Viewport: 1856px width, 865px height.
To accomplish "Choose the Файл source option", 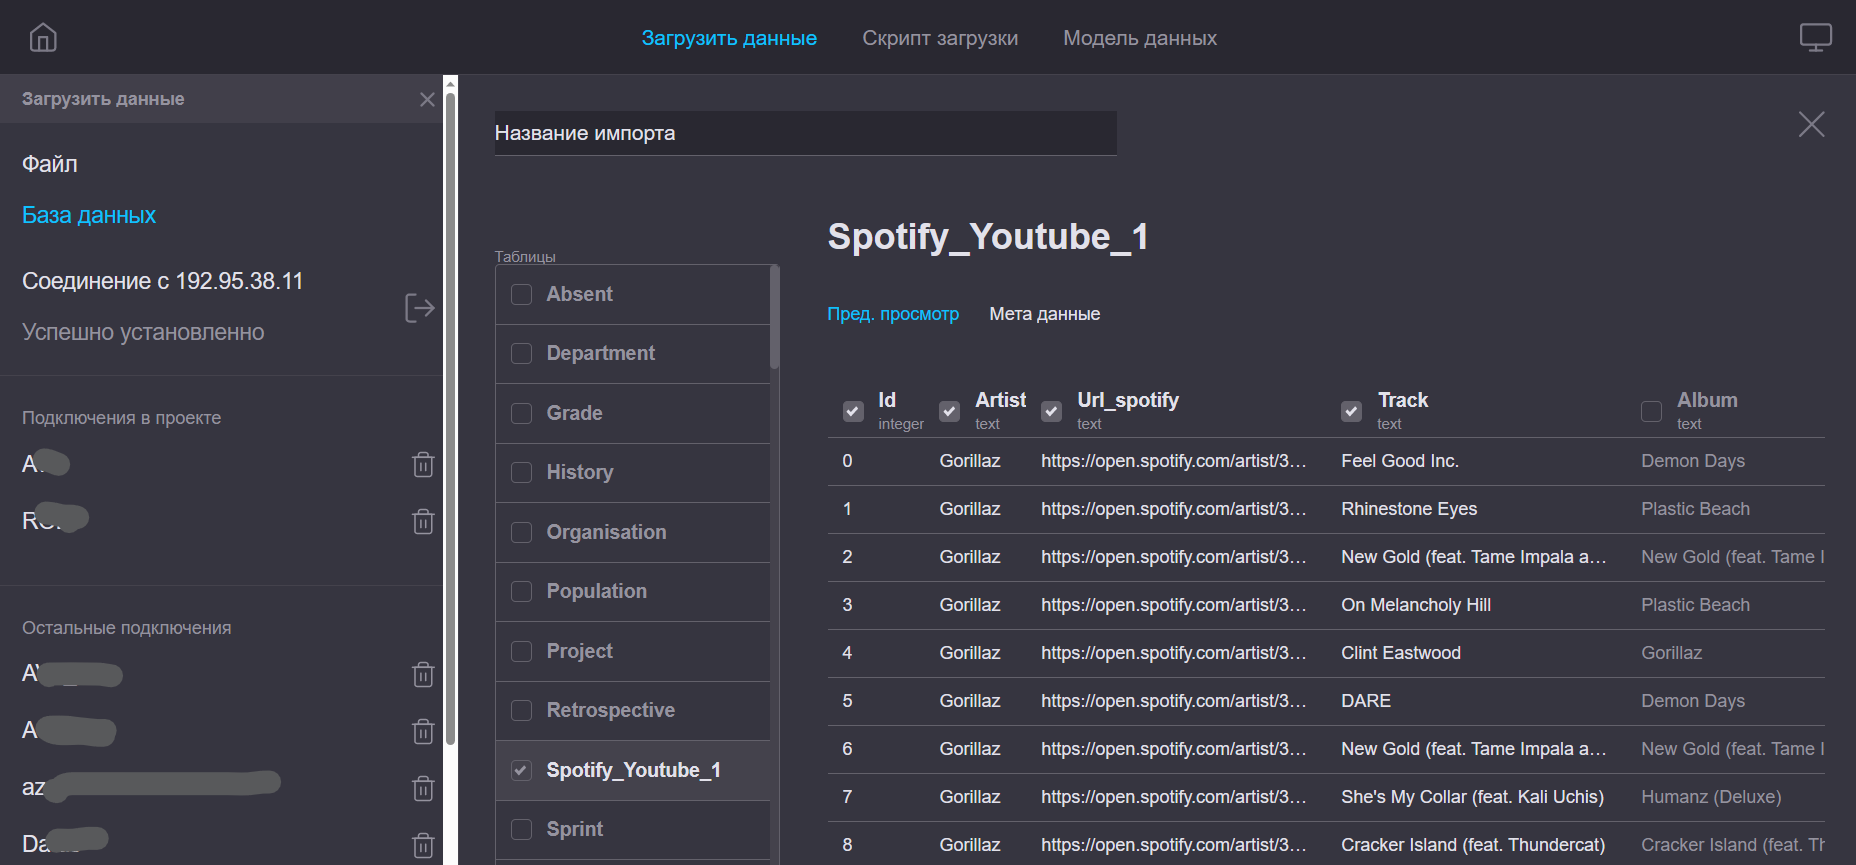I will [50, 164].
